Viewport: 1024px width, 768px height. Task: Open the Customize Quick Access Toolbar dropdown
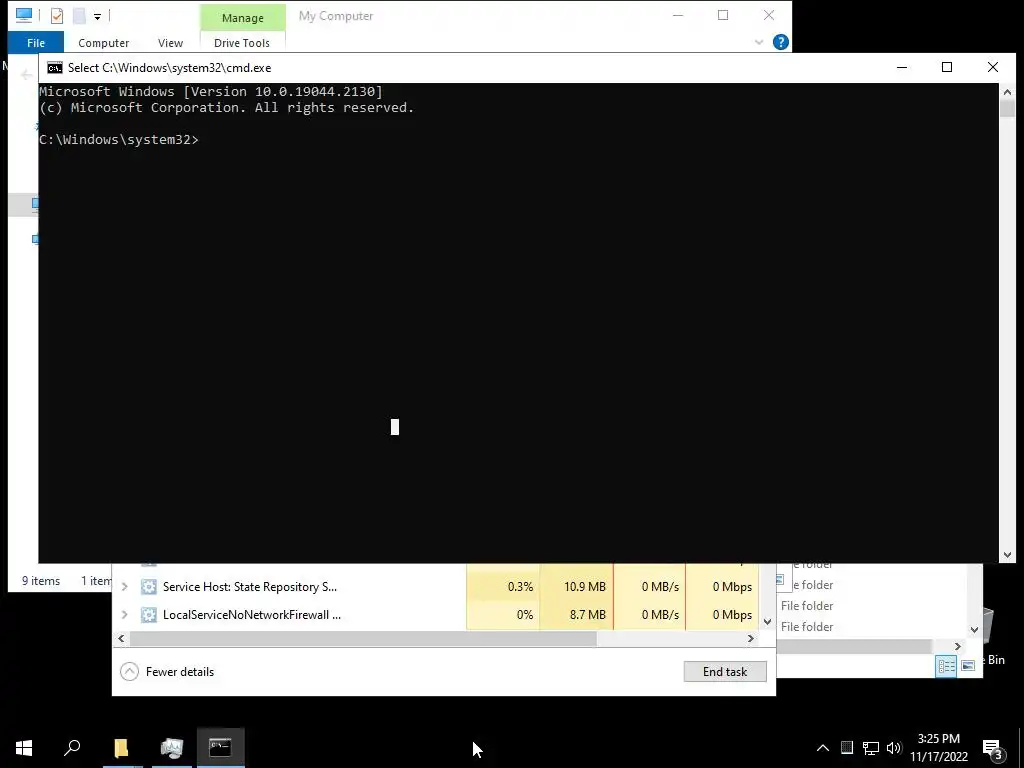(x=97, y=17)
